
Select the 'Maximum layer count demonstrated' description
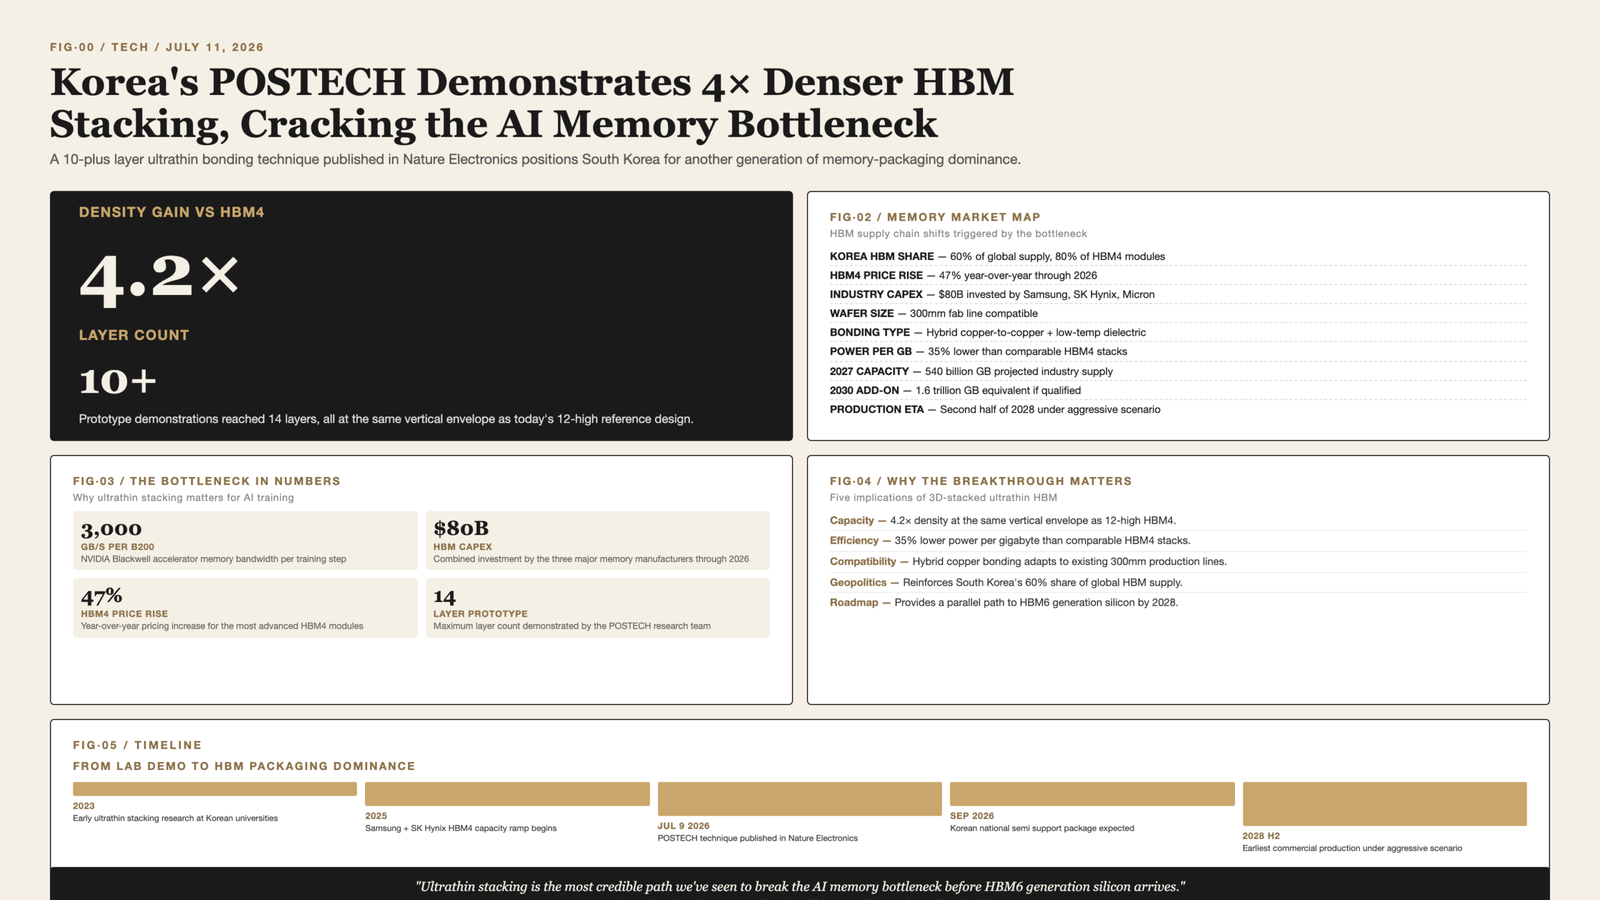point(572,626)
